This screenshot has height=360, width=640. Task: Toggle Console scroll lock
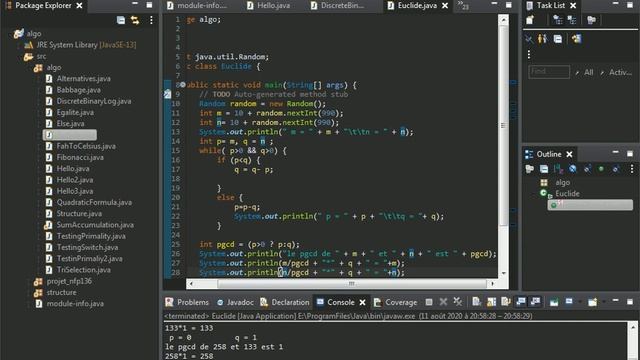(491, 302)
